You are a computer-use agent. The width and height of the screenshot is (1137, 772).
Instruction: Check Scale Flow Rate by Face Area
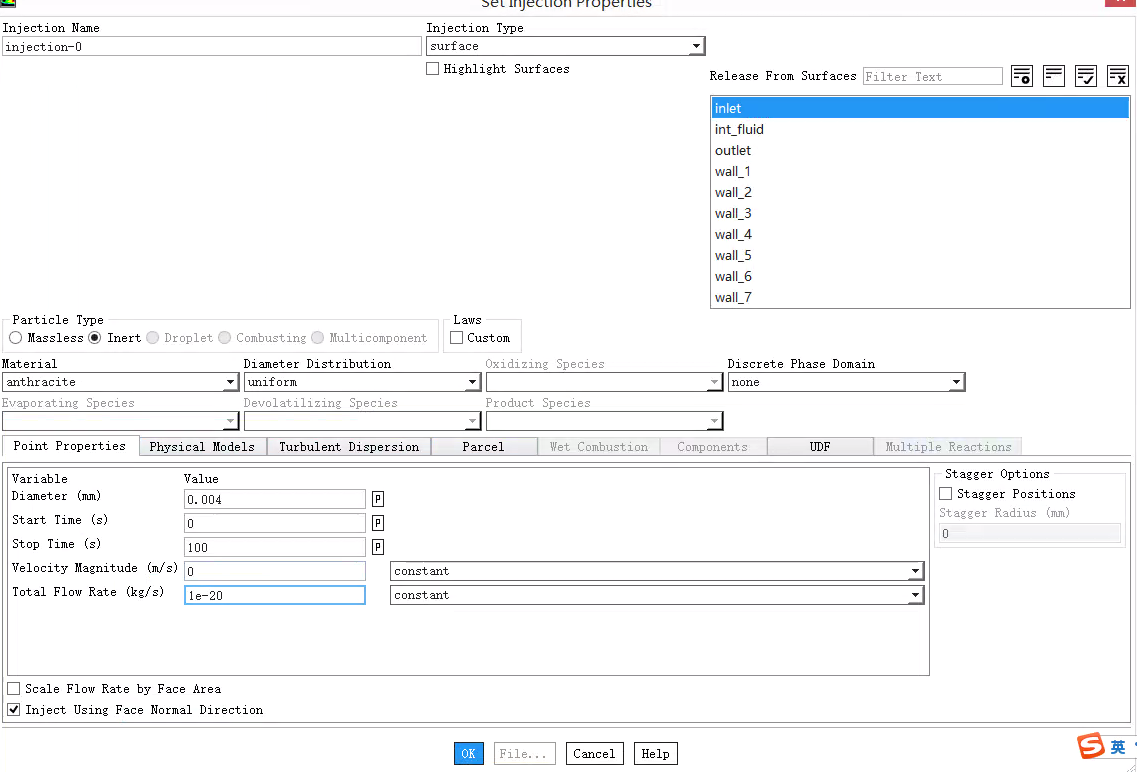(x=14, y=689)
